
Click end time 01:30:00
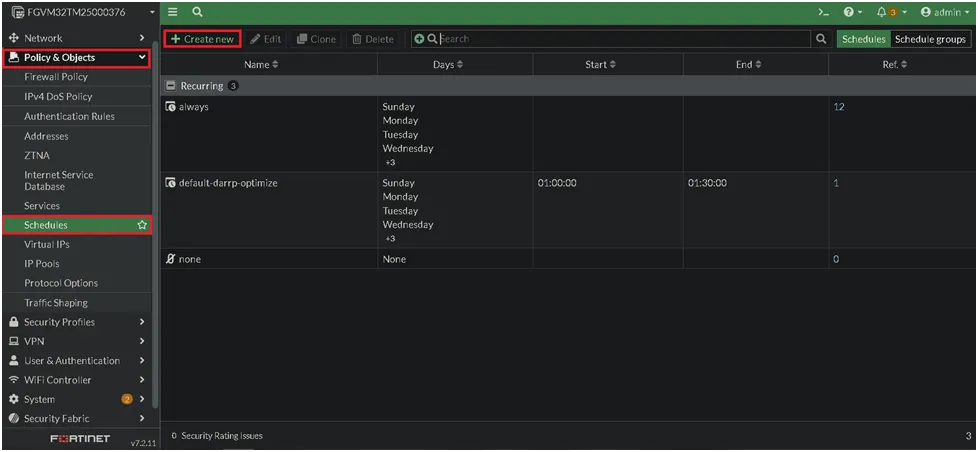[x=707, y=183]
